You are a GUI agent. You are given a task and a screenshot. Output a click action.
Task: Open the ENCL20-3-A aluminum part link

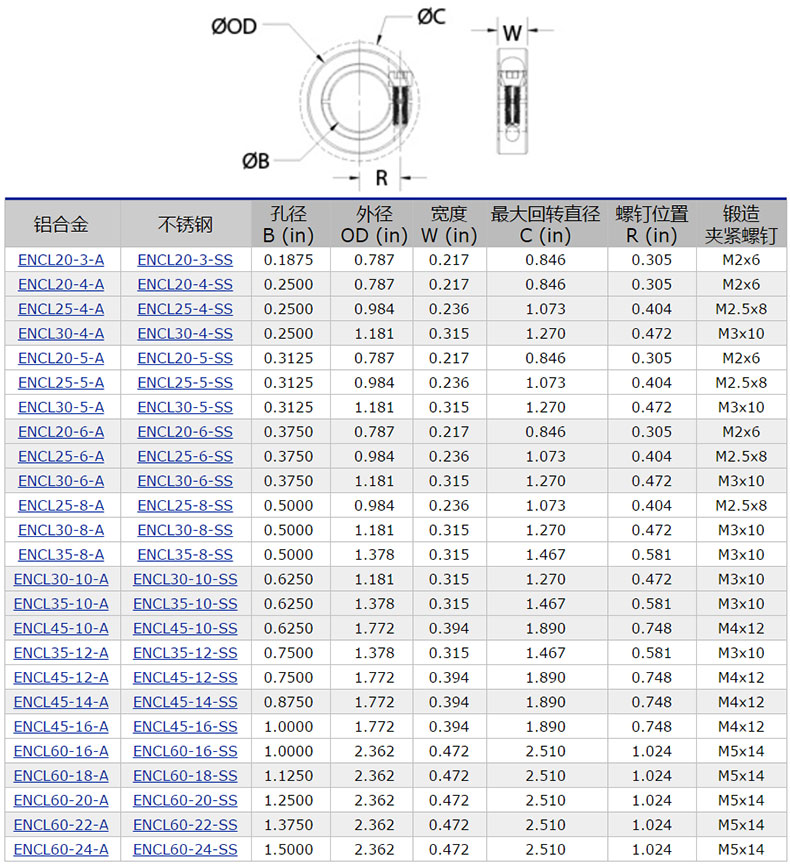pyautogui.click(x=61, y=260)
